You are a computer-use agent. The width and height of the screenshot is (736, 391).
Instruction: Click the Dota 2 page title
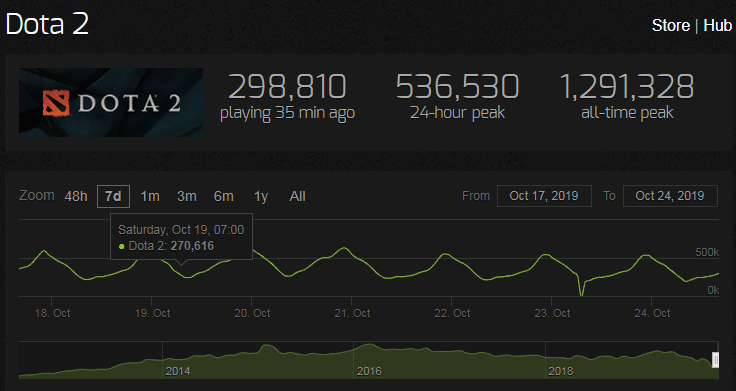click(47, 24)
